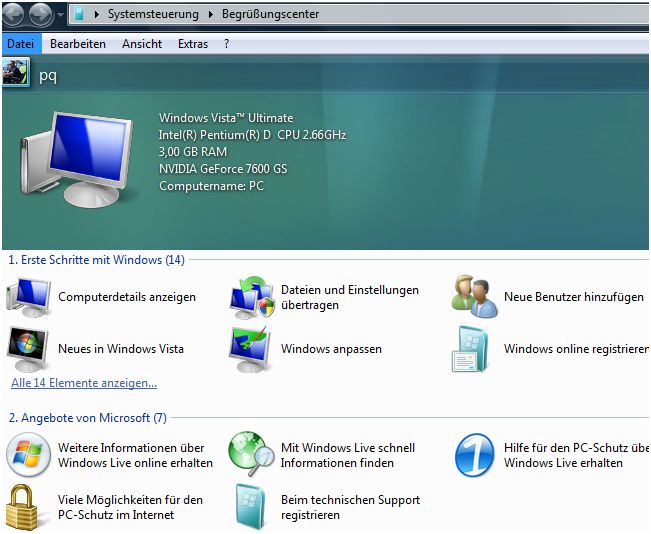Click the Windows anpassen paintbrush icon
The height and width of the screenshot is (534, 651).
[x=250, y=349]
